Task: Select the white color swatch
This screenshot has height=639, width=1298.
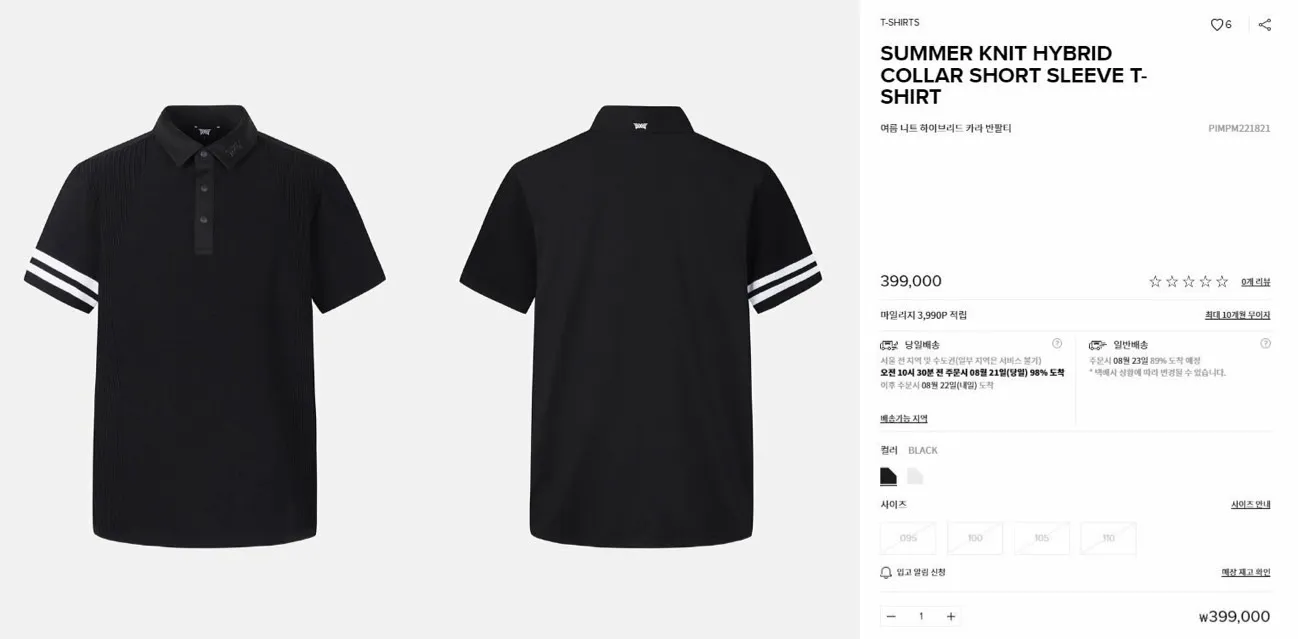Action: point(915,476)
